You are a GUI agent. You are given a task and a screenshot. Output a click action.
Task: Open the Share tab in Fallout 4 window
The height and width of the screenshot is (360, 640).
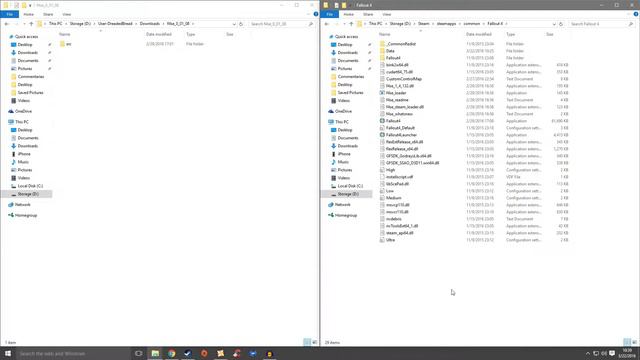click(368, 14)
